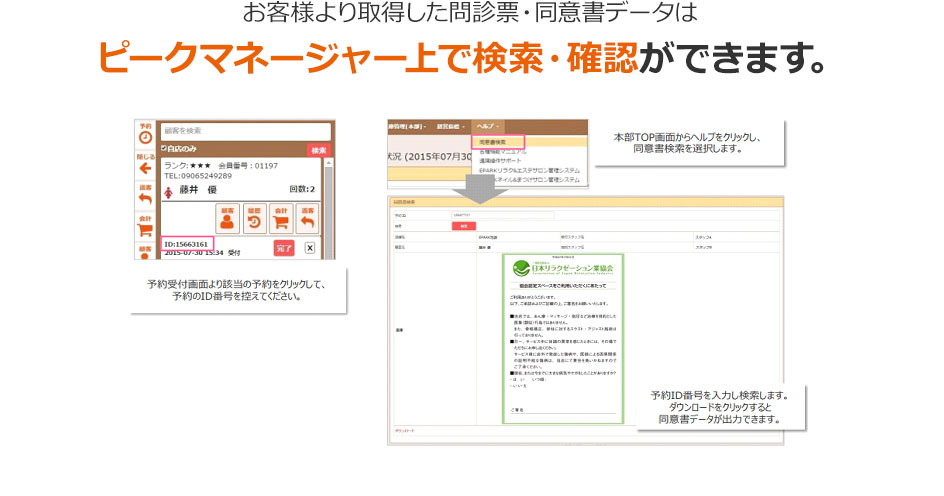Screen dimensions: 944x496
Task: Click the red 検索 button in consent search form
Action: coord(464,226)
